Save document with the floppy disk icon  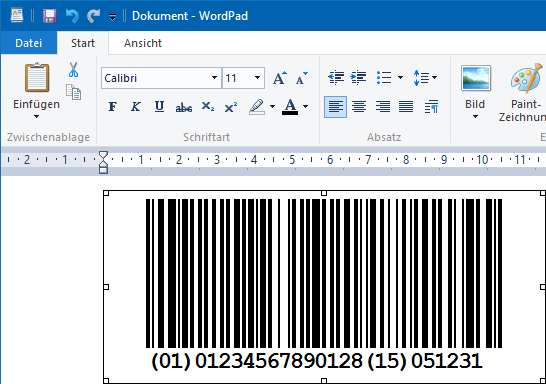[x=50, y=16]
